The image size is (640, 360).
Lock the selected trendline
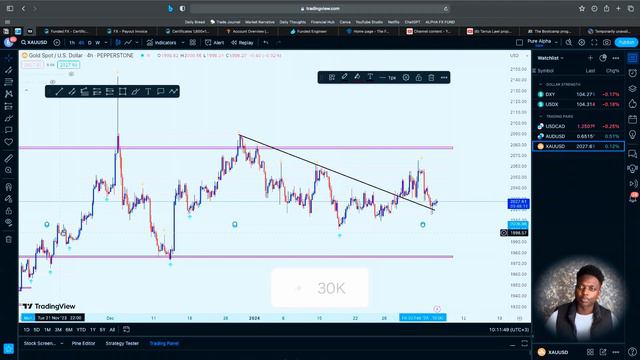(418, 77)
